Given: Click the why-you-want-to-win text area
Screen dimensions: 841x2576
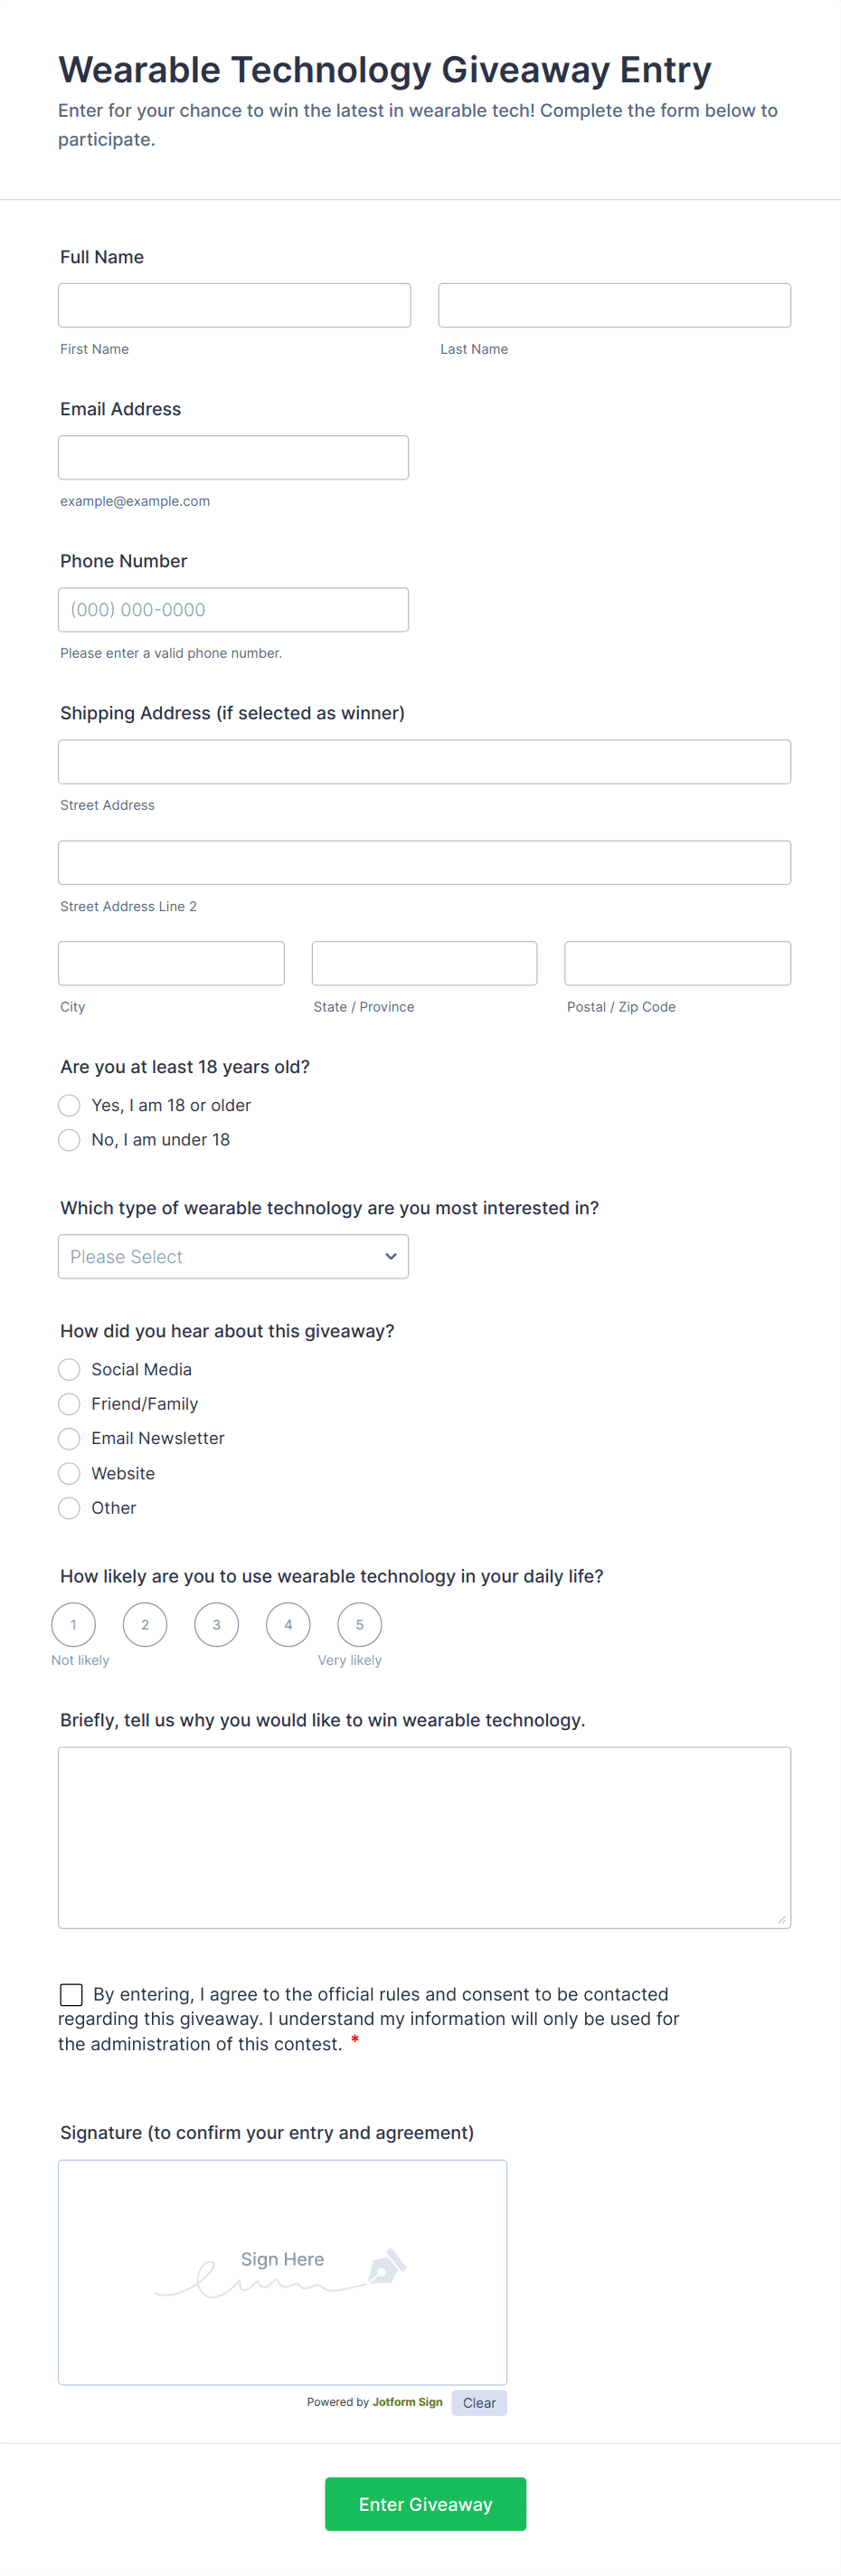Looking at the screenshot, I should click(x=424, y=1837).
